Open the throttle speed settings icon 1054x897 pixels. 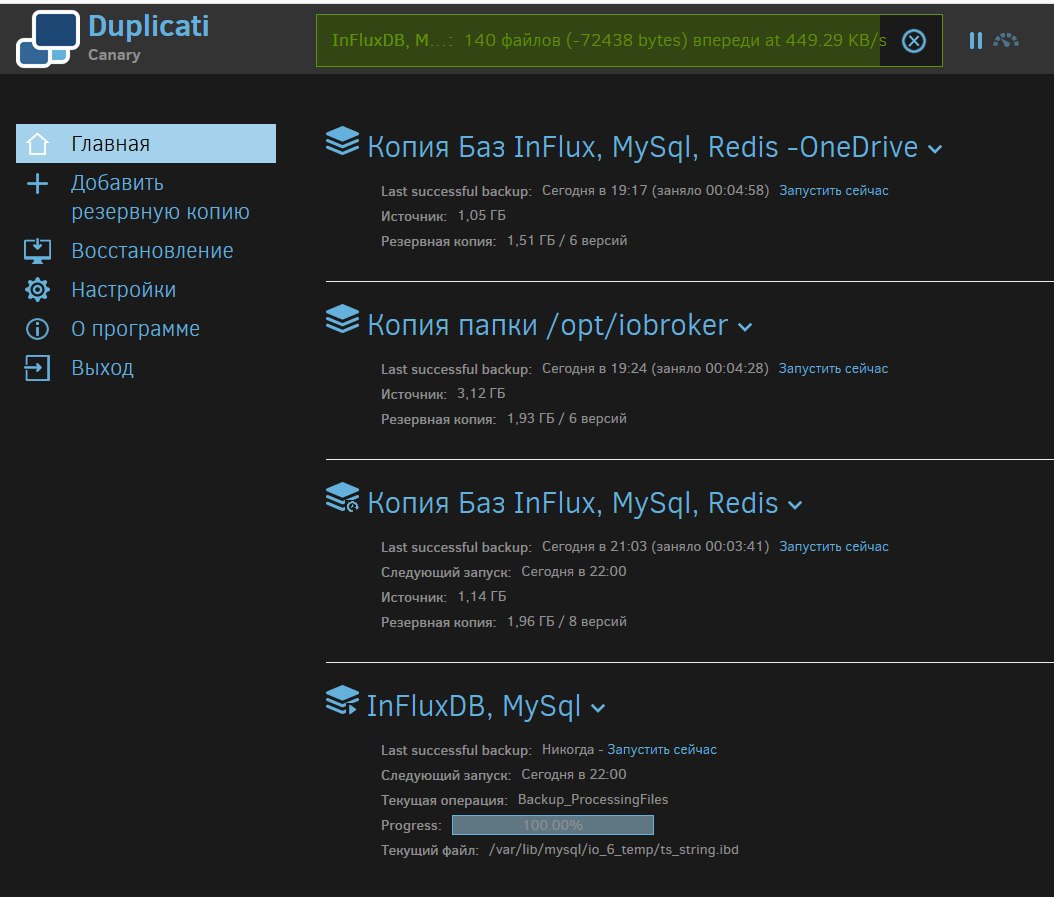click(1006, 40)
